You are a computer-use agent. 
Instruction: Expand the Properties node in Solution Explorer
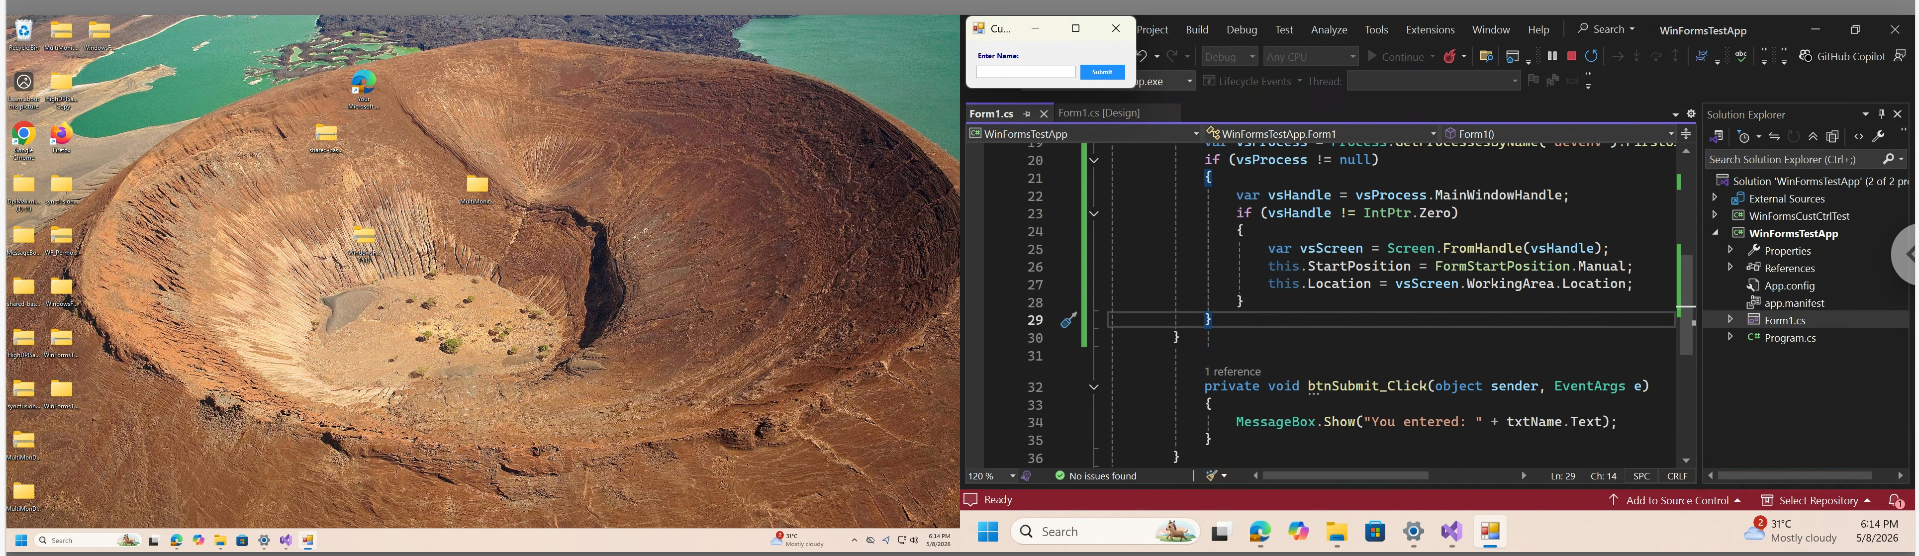[1730, 250]
